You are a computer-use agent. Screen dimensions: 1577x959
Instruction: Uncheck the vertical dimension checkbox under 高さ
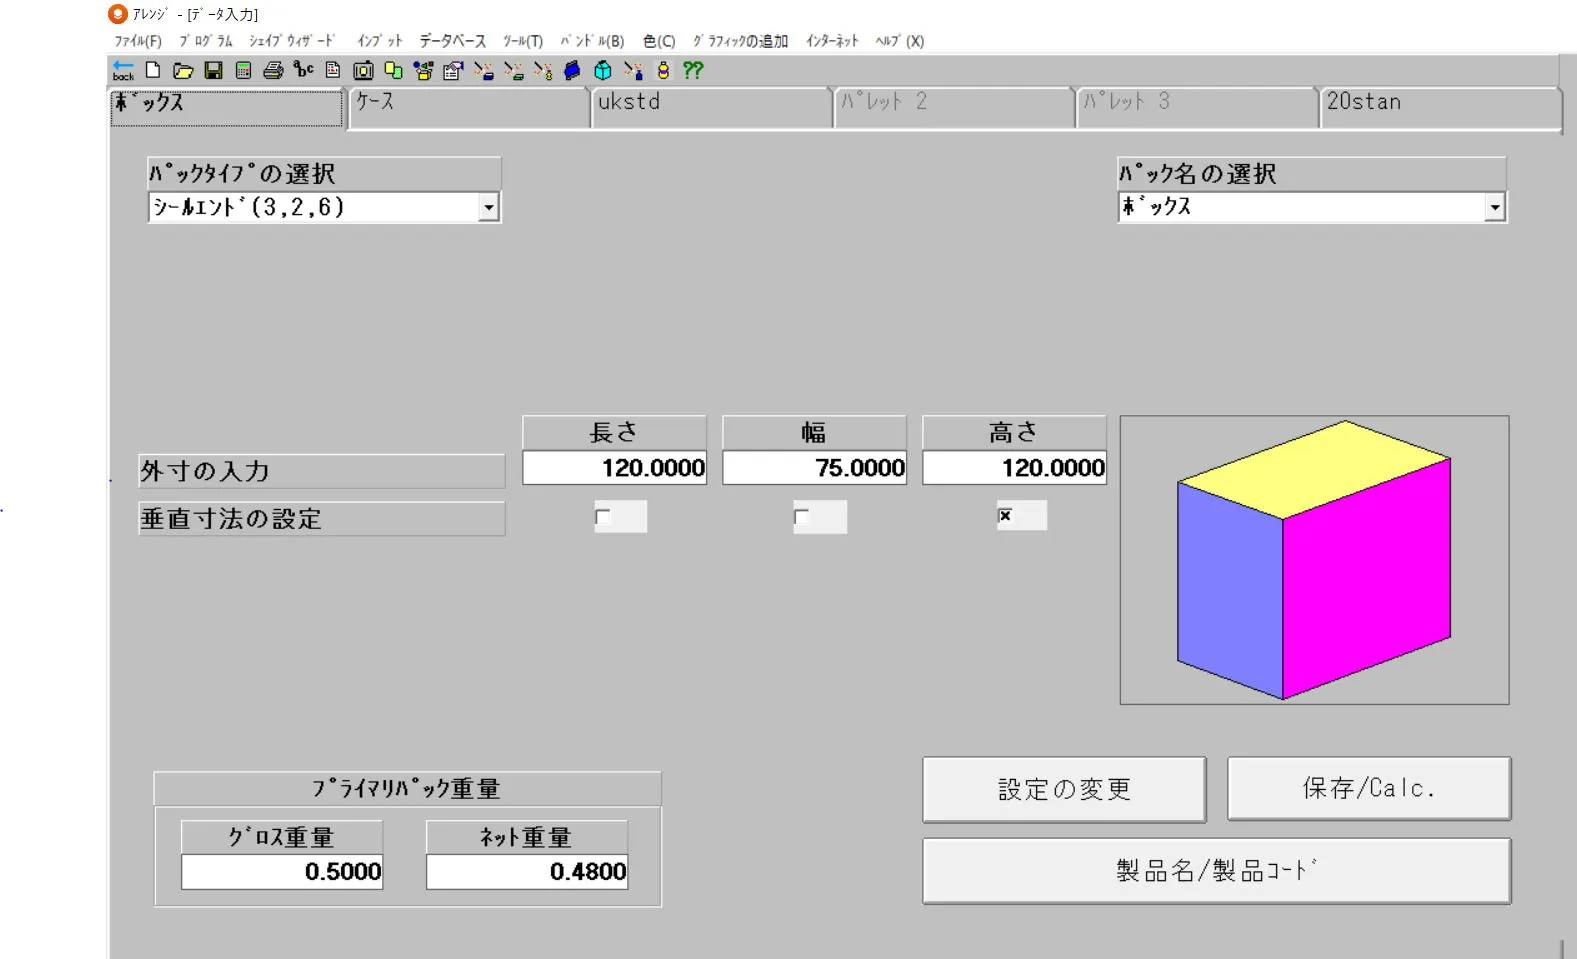point(1005,516)
